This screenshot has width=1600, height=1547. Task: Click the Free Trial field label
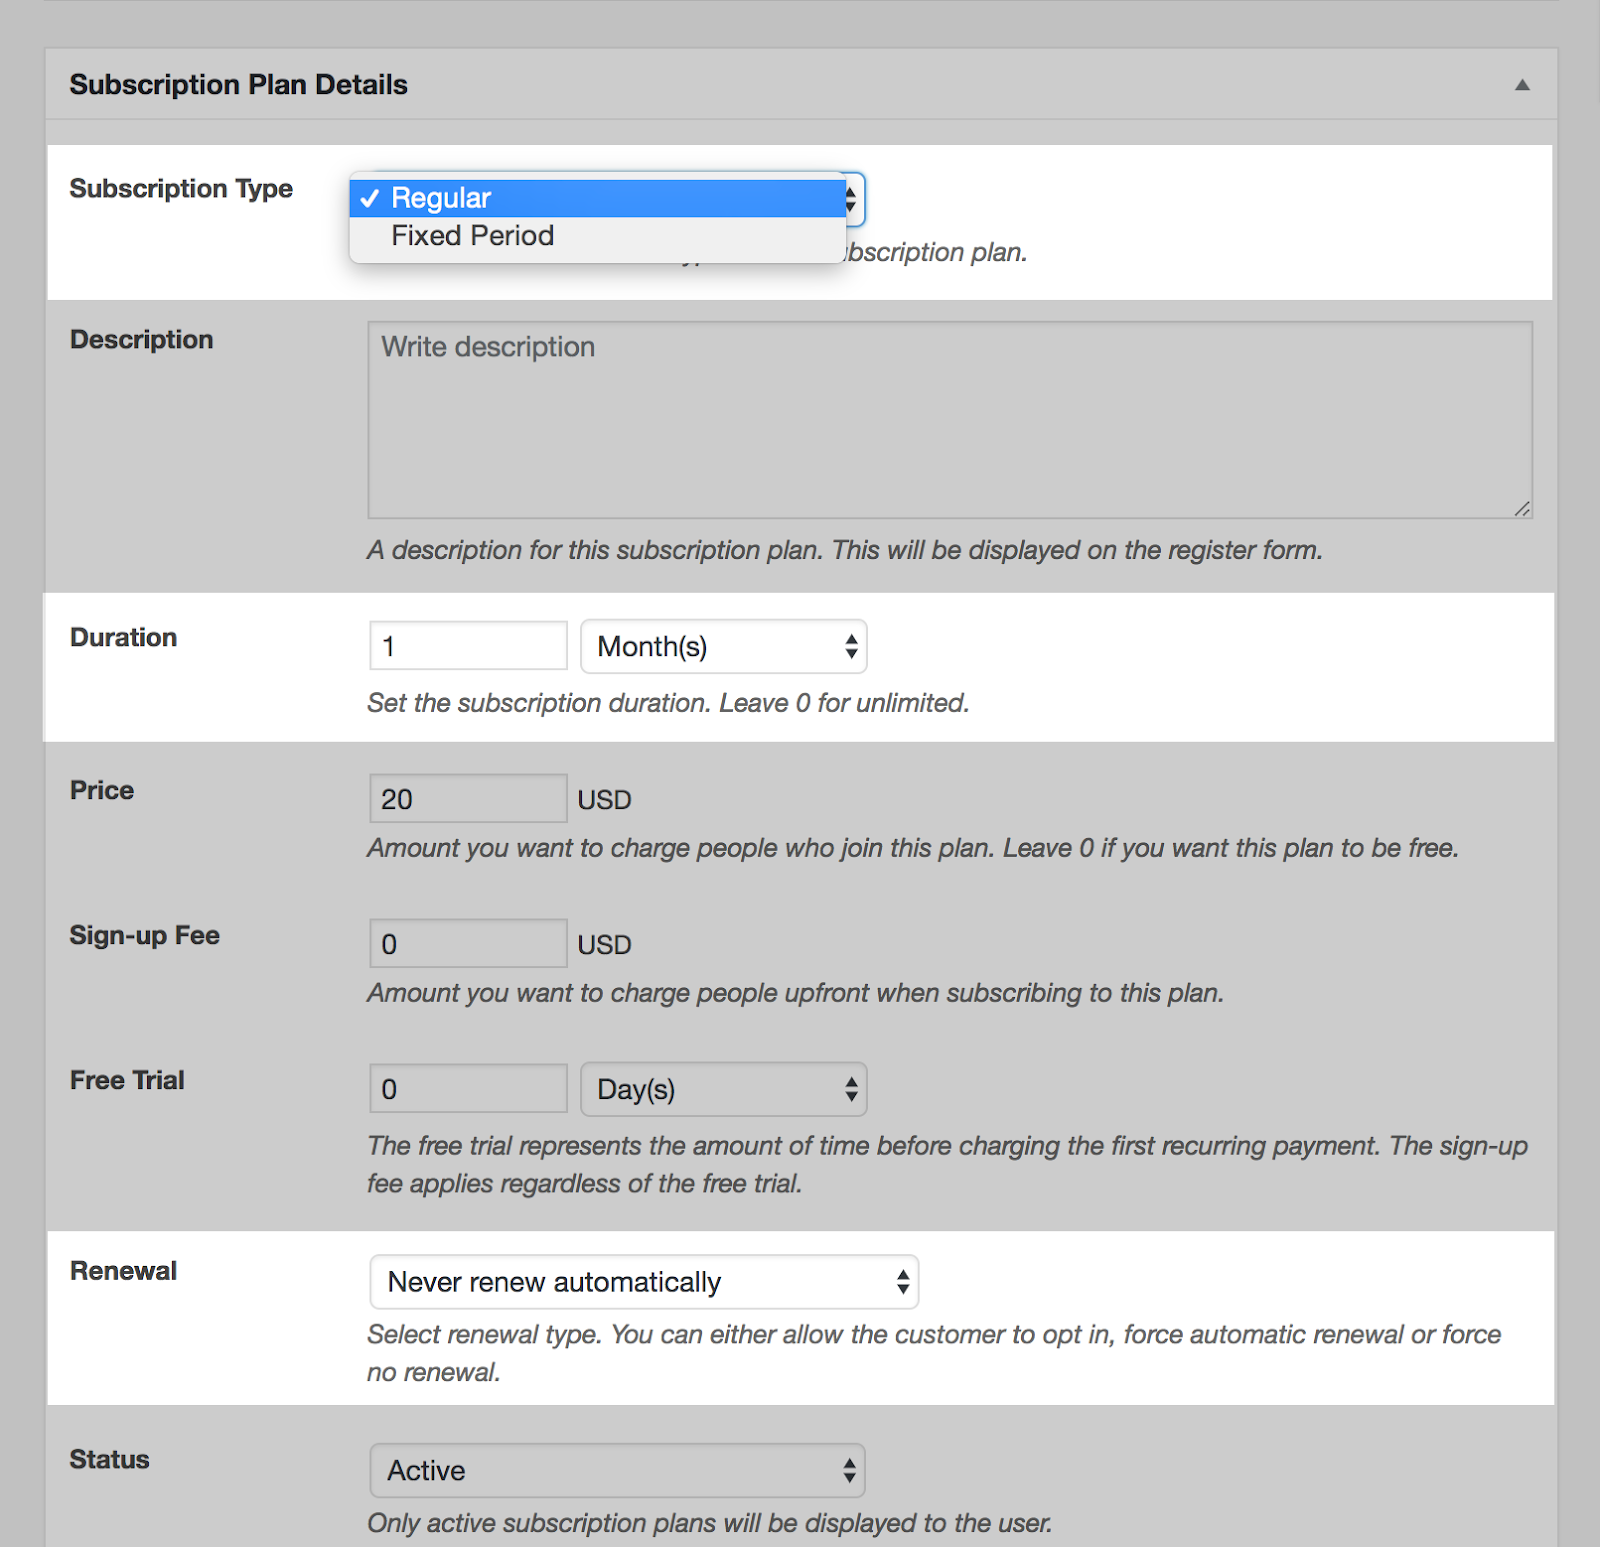point(127,1081)
